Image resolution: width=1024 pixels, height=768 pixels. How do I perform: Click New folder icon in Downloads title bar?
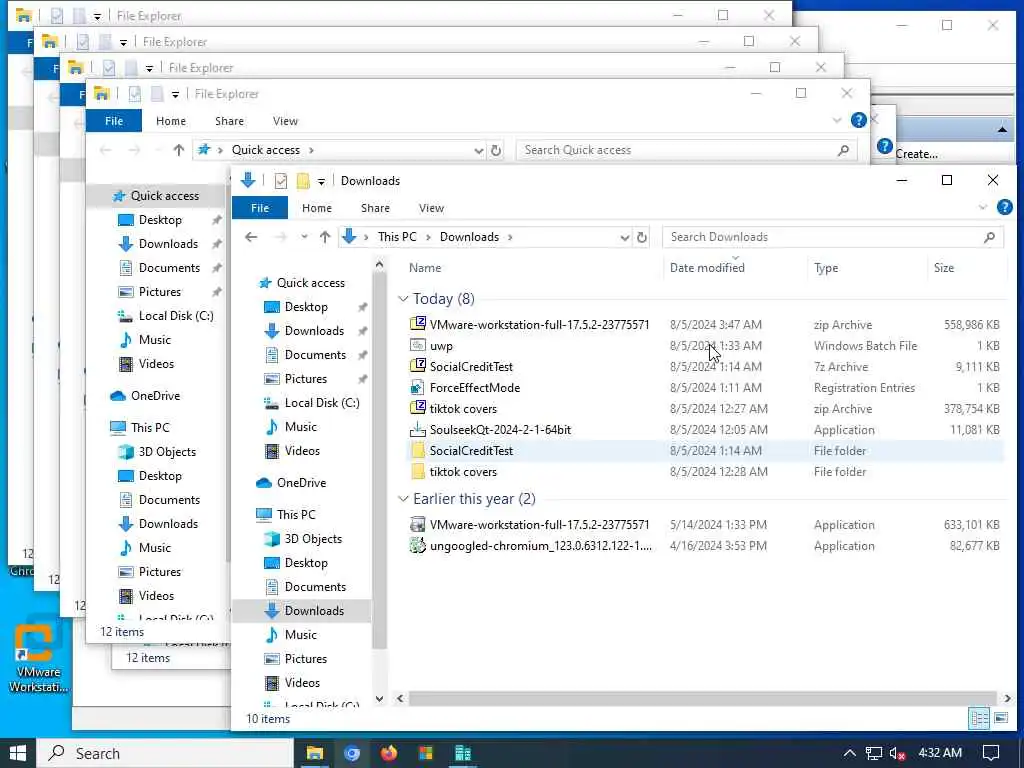click(303, 181)
